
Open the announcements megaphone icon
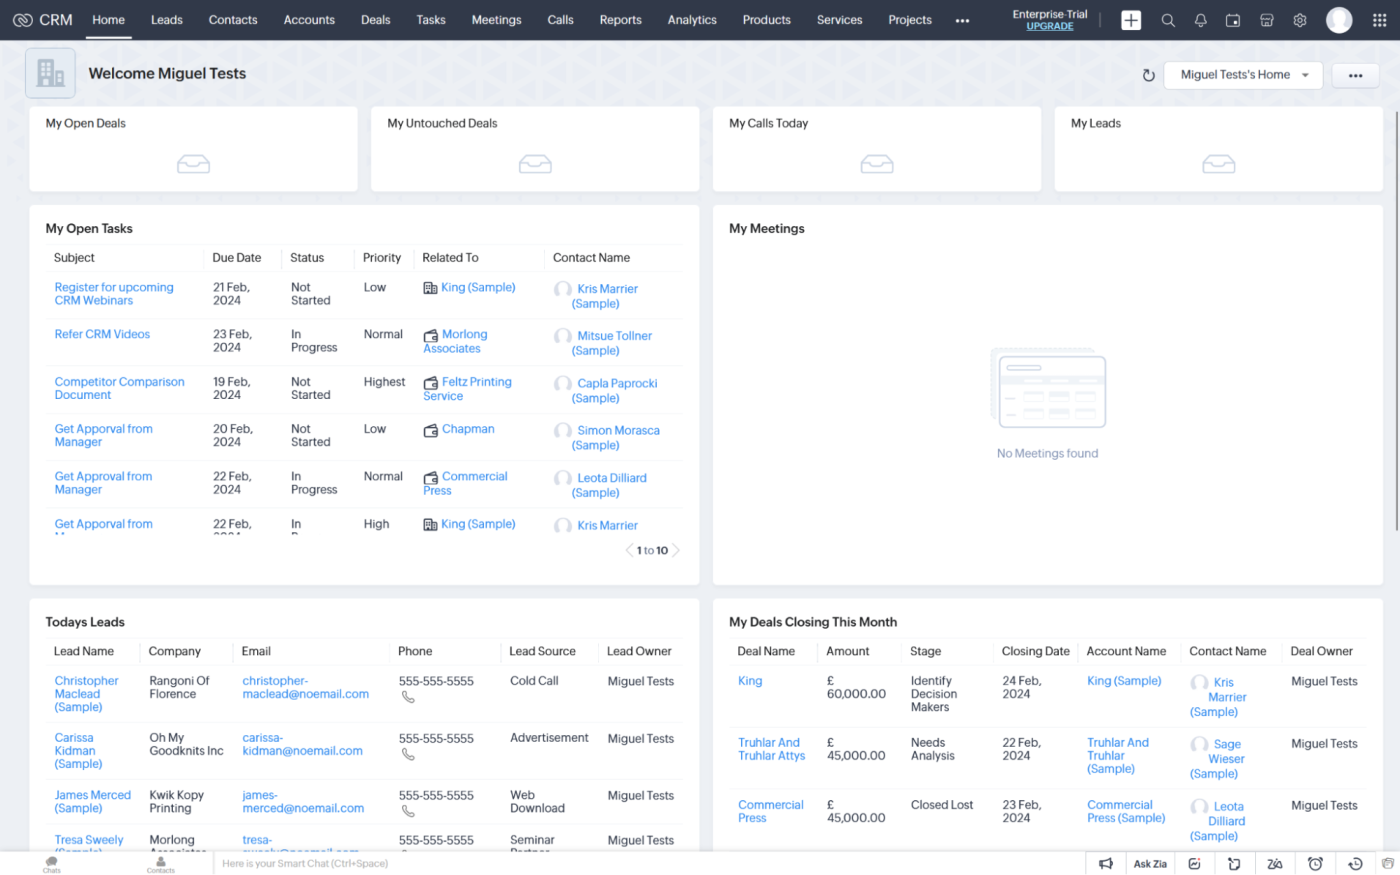pos(1106,864)
